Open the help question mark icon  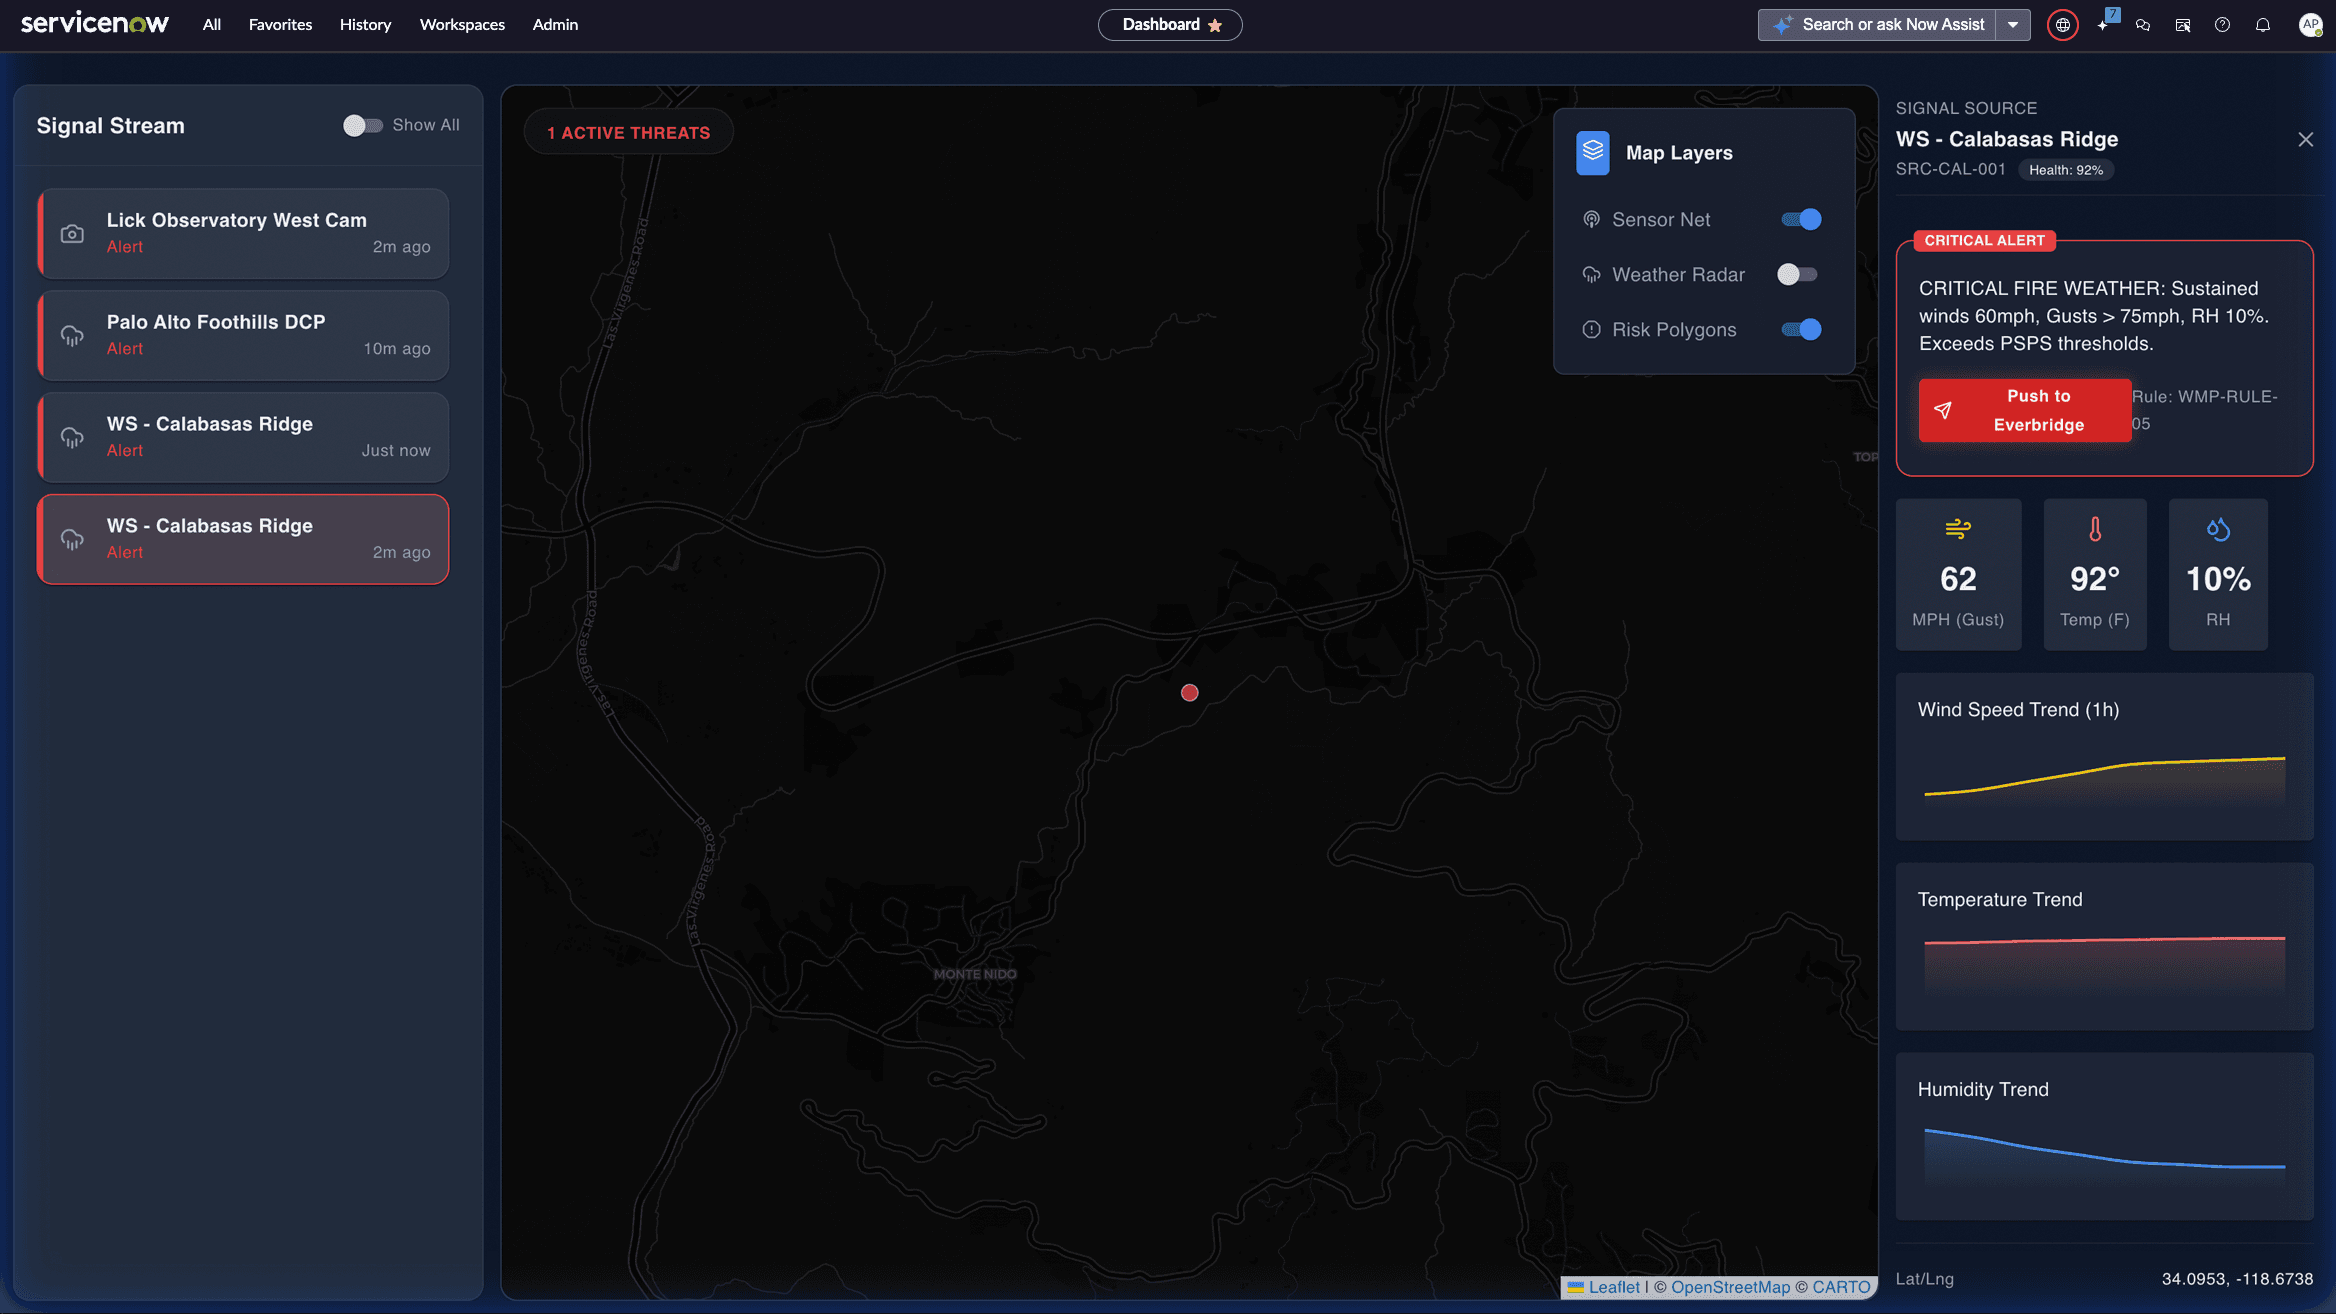(2223, 24)
